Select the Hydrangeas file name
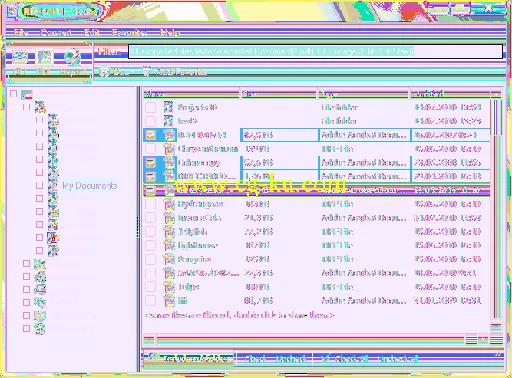The image size is (512, 378). click(200, 204)
